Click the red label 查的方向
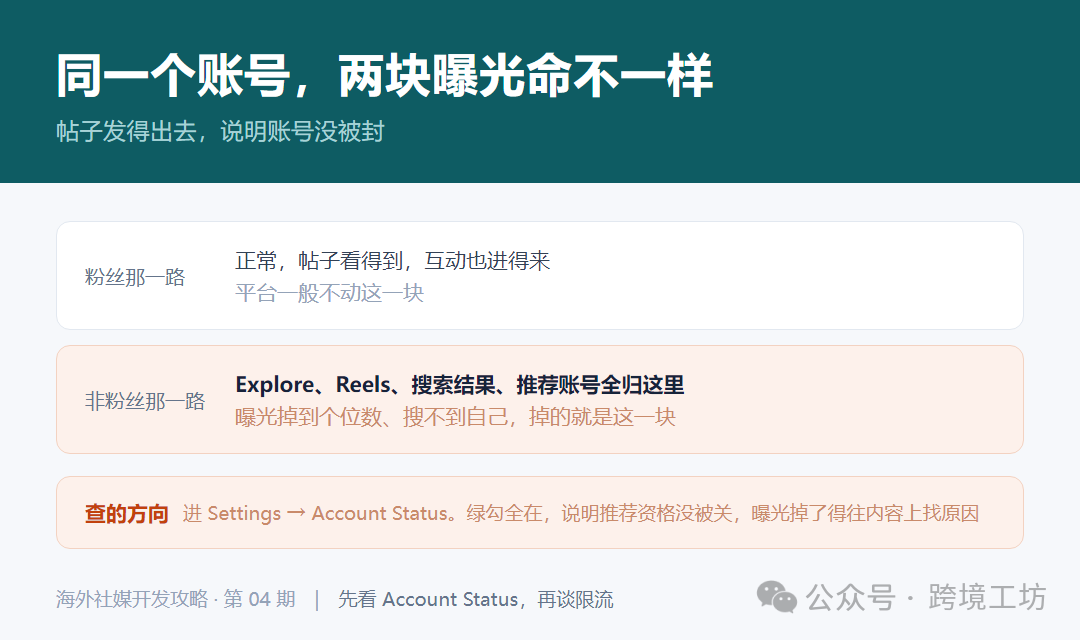 (x=127, y=513)
